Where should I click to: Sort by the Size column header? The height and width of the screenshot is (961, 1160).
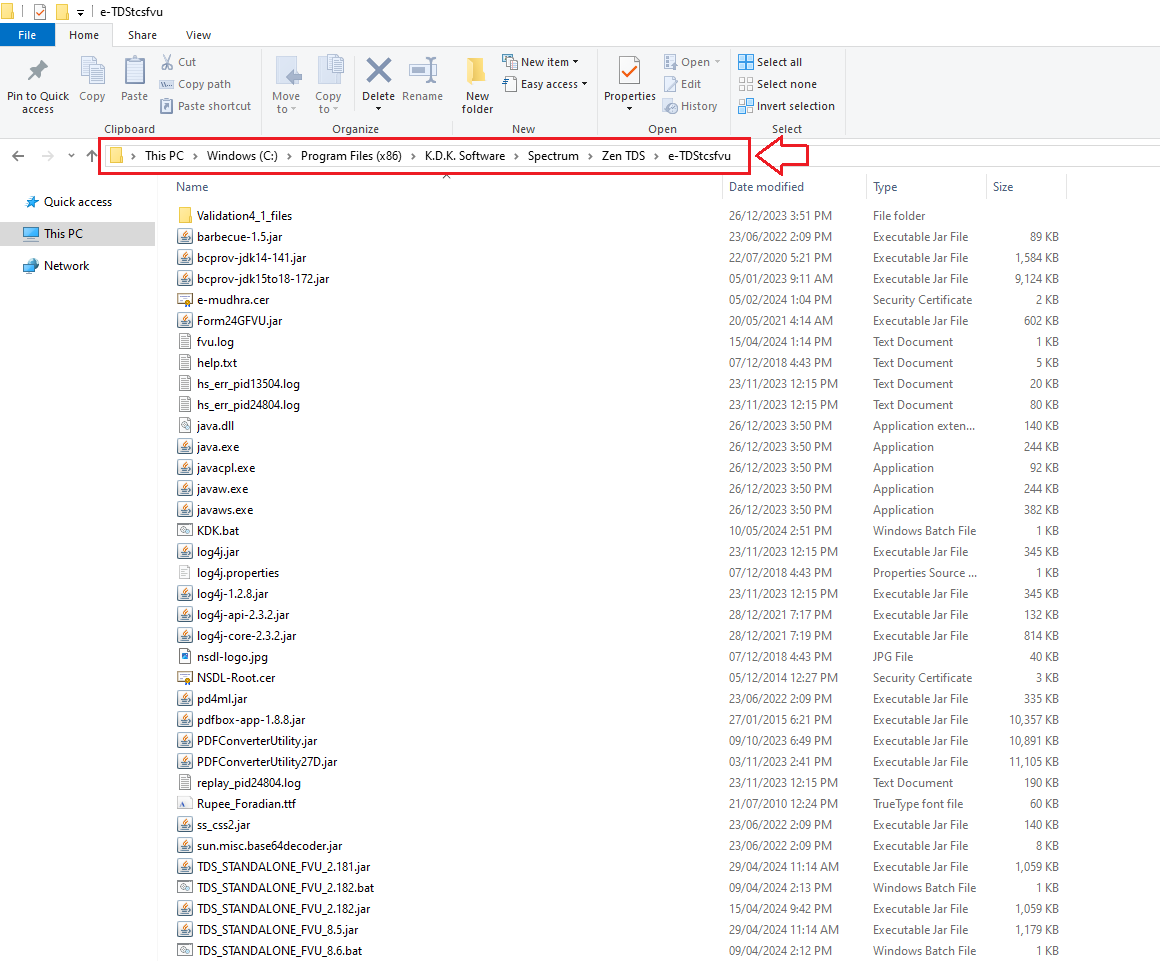coord(1003,187)
